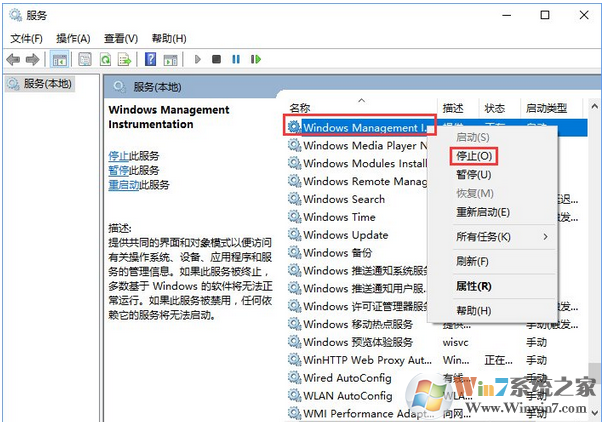This screenshot has height=422, width=603.
Task: Maximize the 服务 window
Action: coord(545,15)
